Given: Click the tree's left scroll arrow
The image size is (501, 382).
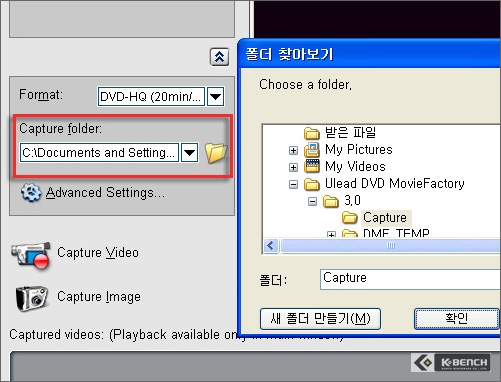Looking at the screenshot, I should 271,246.
